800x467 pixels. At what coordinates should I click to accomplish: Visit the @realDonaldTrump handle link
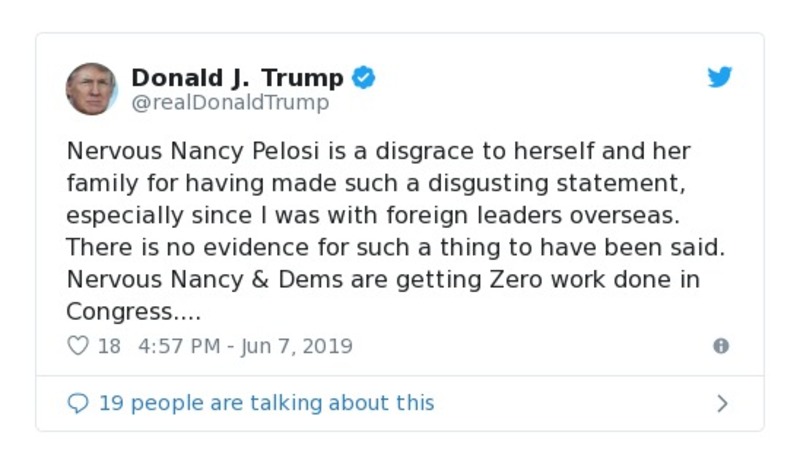[230, 102]
